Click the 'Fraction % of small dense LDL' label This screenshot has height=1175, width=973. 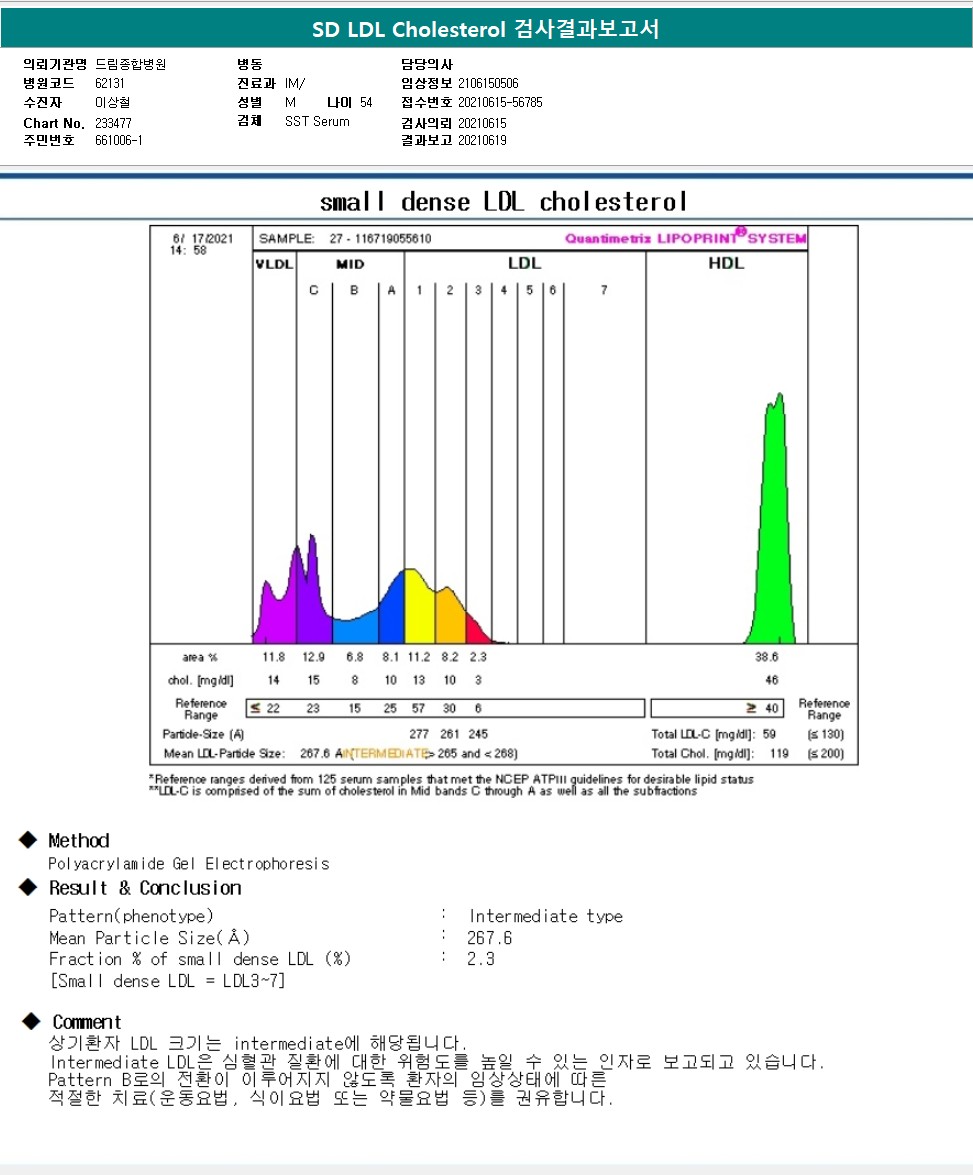(200, 959)
